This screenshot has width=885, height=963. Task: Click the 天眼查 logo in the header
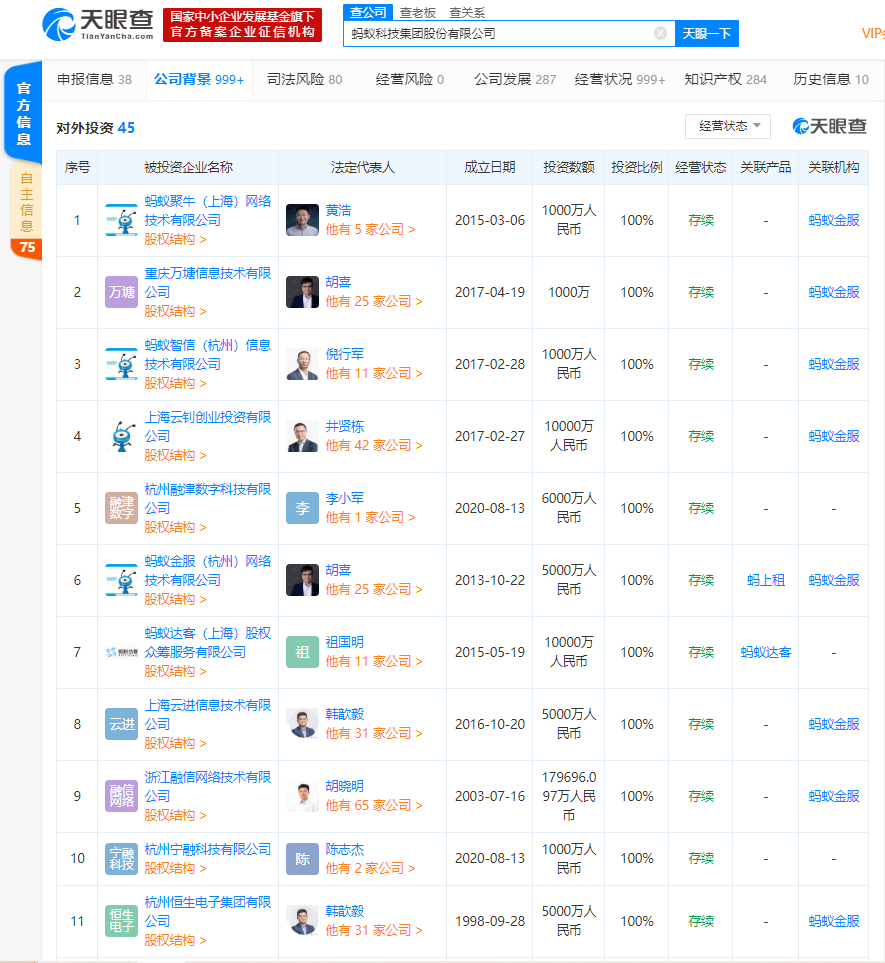pos(98,25)
